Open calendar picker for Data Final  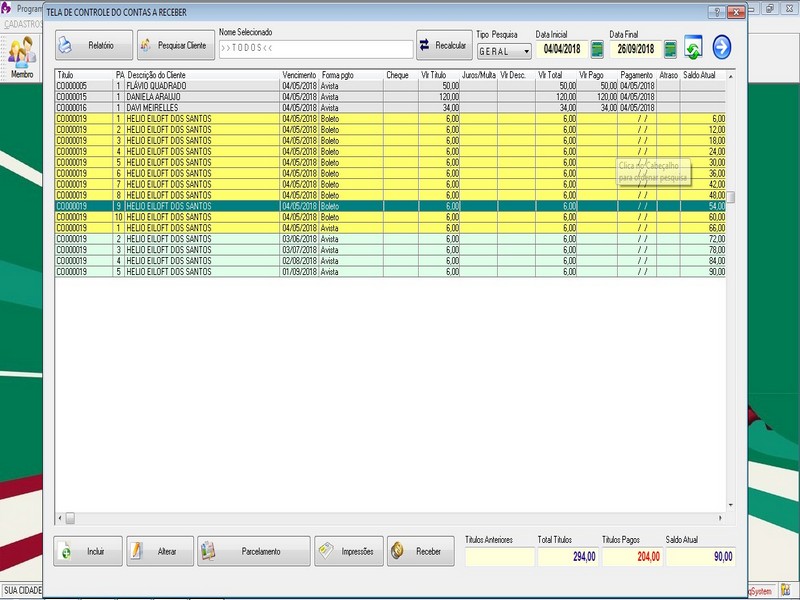(670, 49)
